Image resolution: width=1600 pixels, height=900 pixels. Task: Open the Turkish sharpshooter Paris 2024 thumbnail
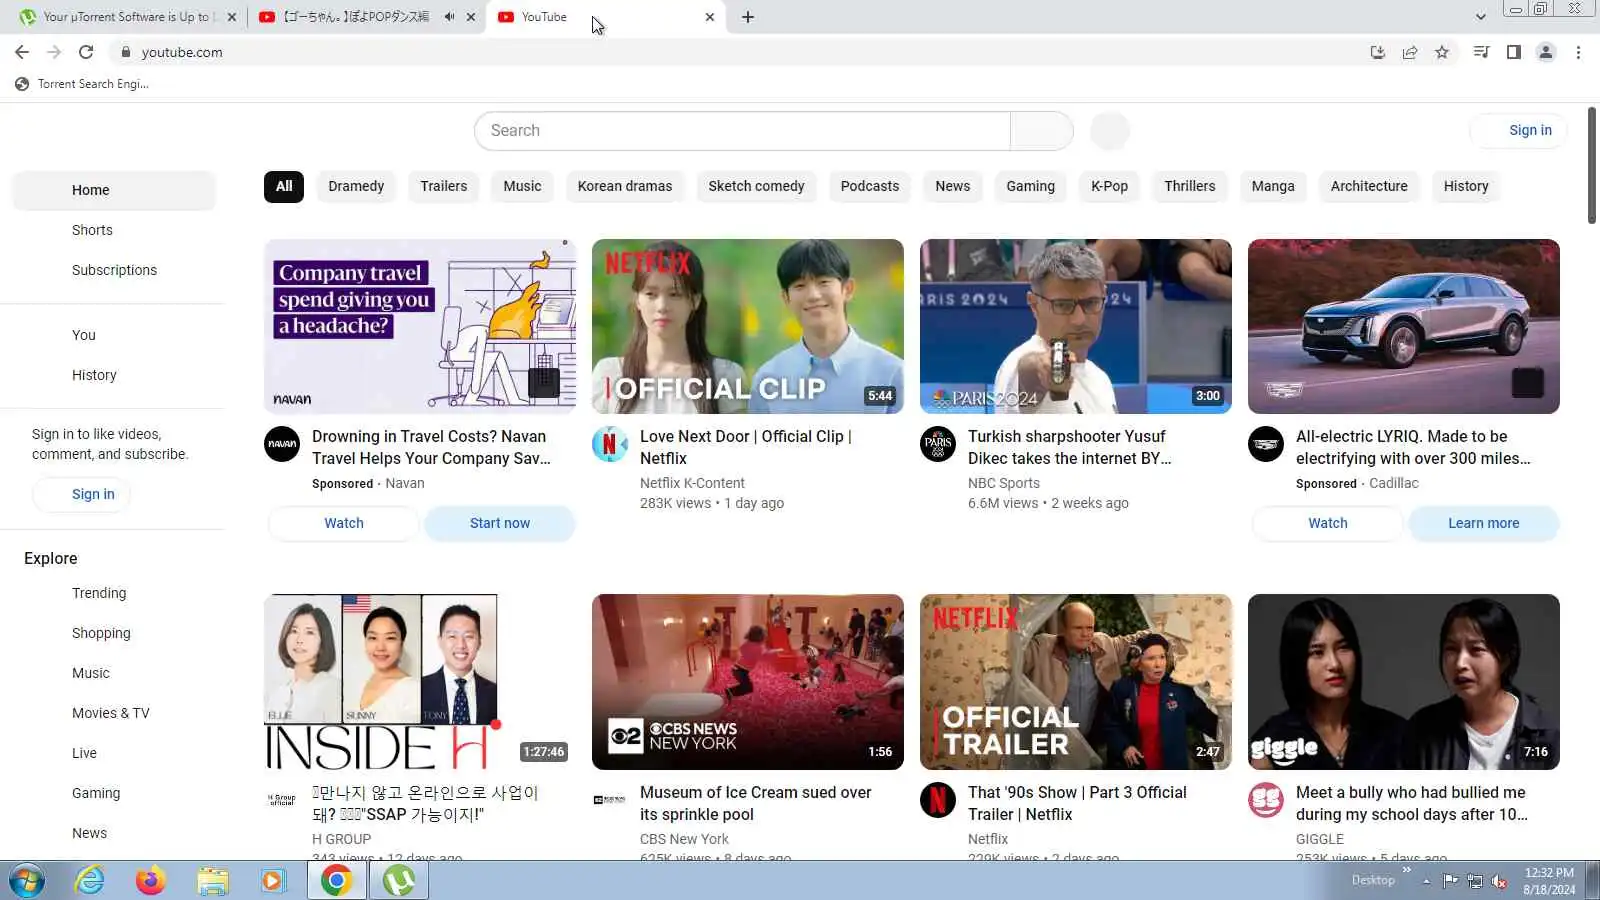click(1076, 326)
